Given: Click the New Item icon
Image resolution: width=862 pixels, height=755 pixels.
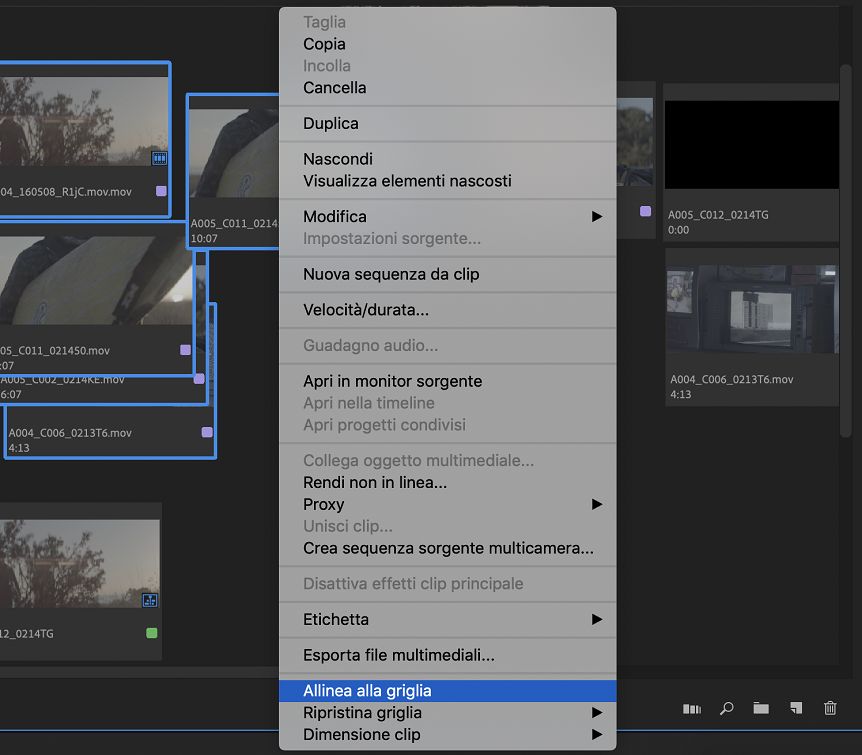Looking at the screenshot, I should pos(795,708).
